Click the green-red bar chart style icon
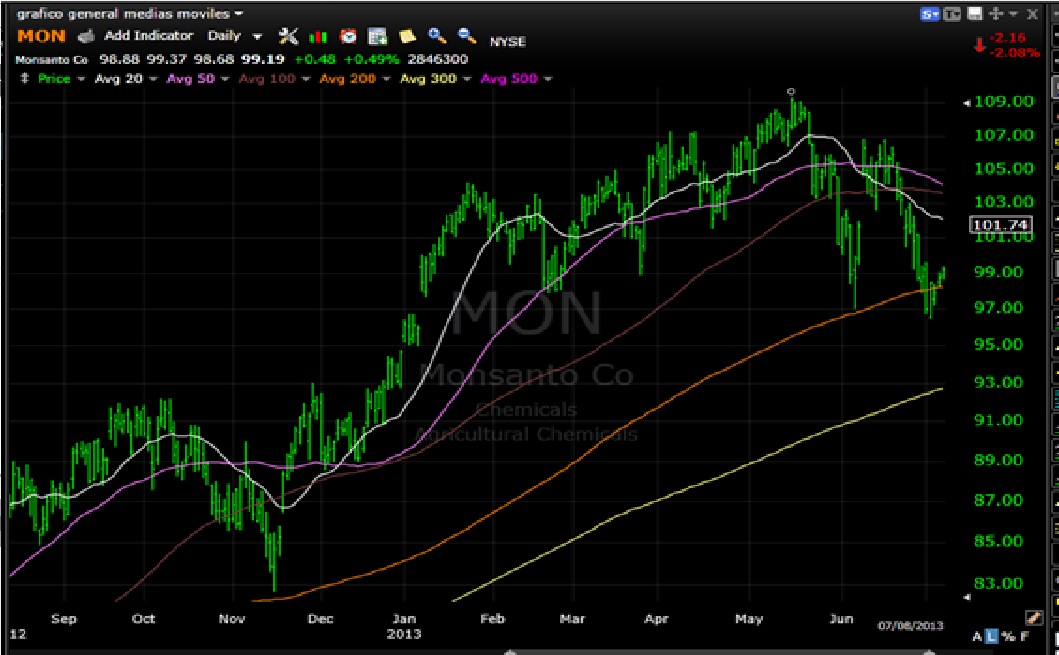 [x=317, y=37]
